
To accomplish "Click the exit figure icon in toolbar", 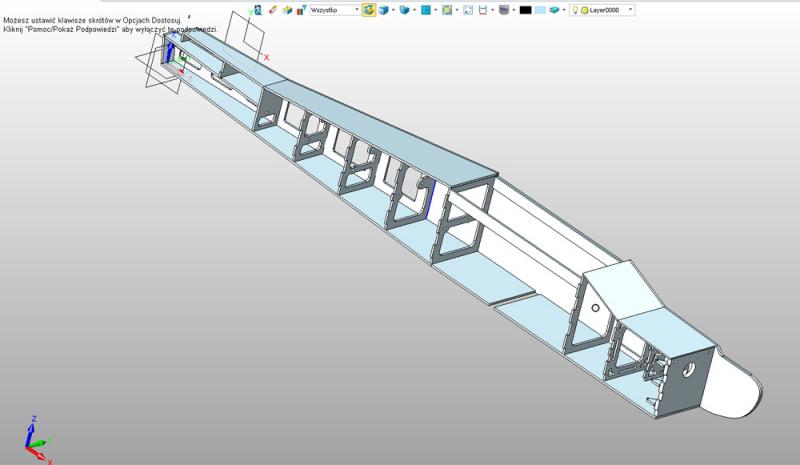I will (257, 9).
